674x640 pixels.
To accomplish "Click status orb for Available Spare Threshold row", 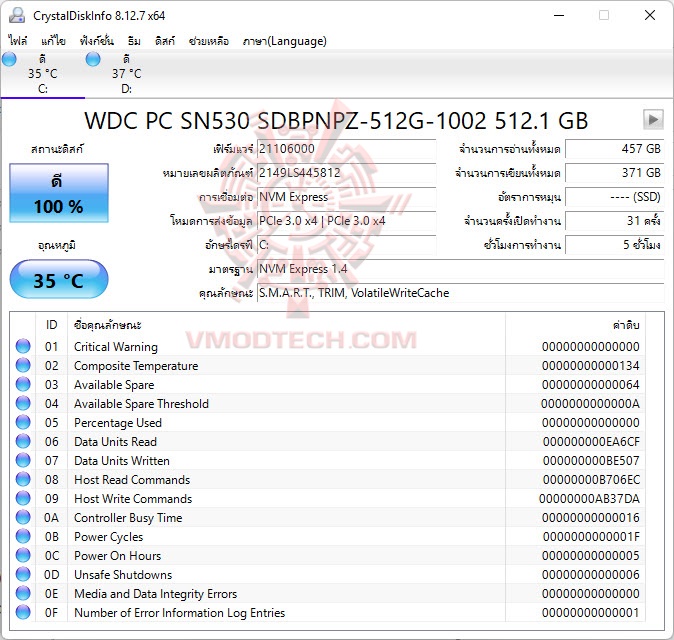I will coord(23,403).
